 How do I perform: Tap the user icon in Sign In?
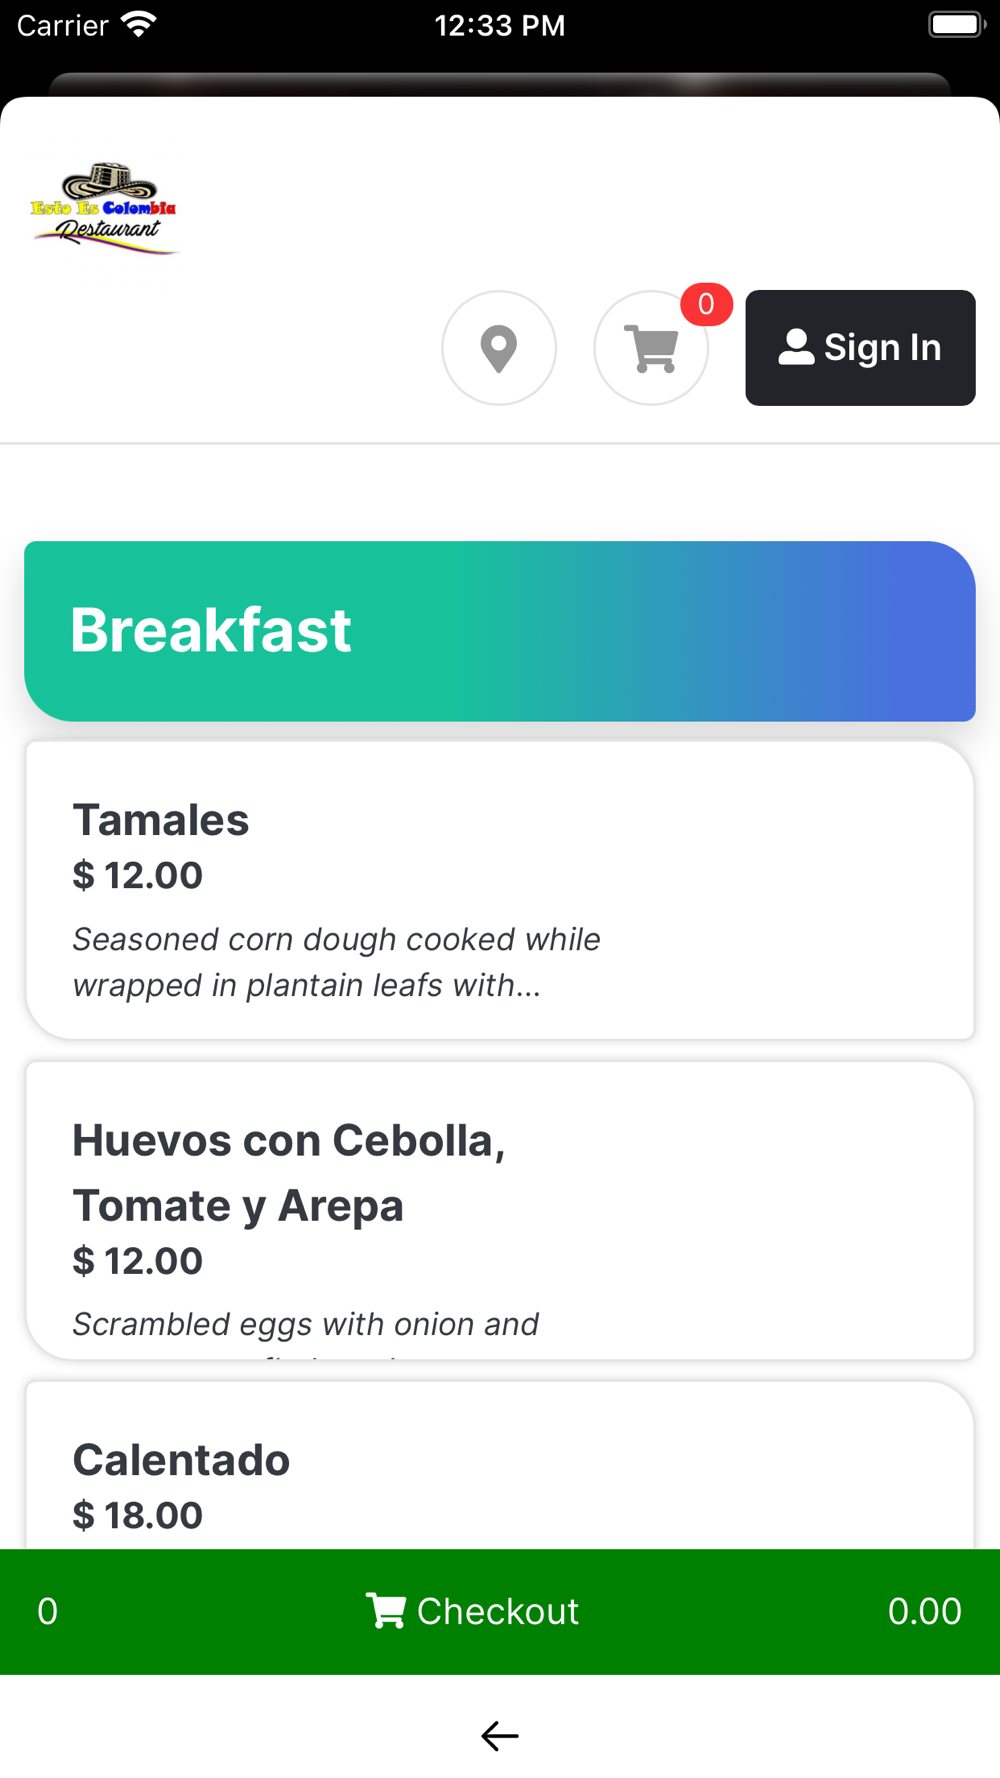(796, 347)
